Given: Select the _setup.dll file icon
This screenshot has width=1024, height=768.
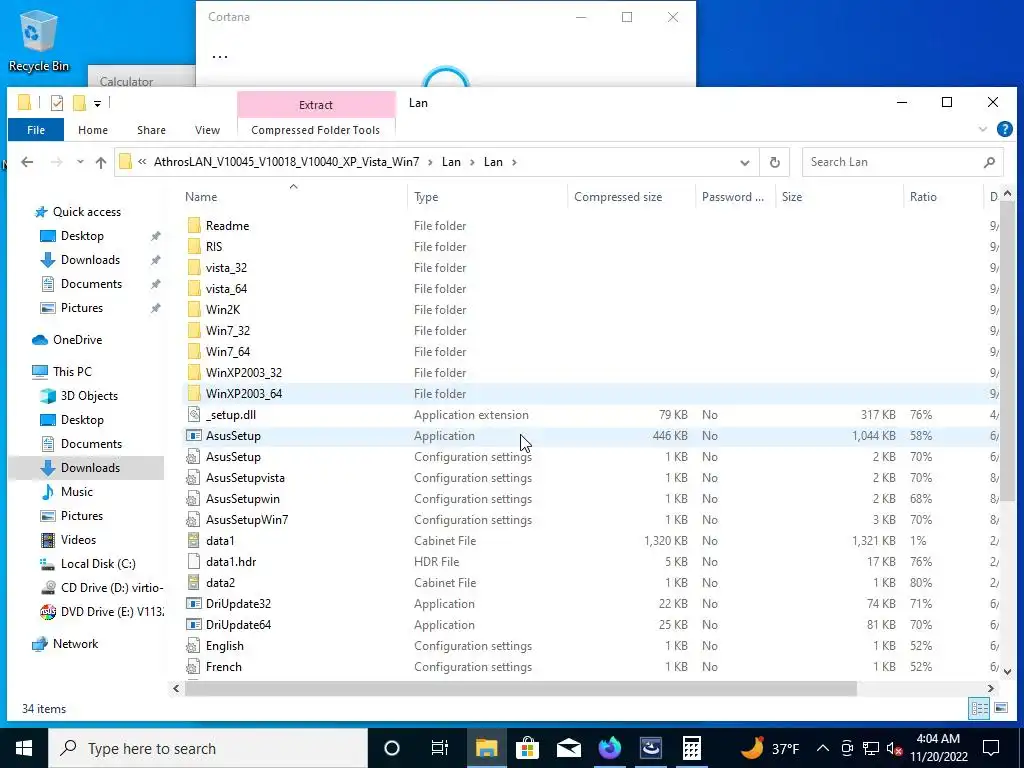Looking at the screenshot, I should tap(193, 415).
